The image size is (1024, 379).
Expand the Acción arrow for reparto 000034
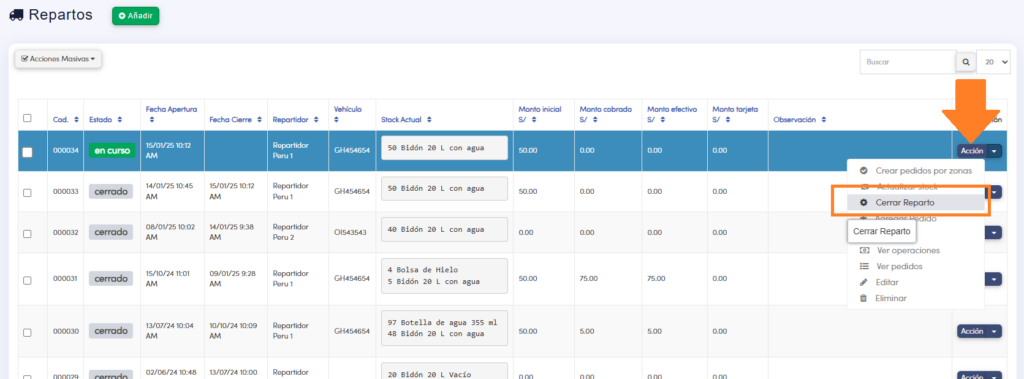coord(994,151)
